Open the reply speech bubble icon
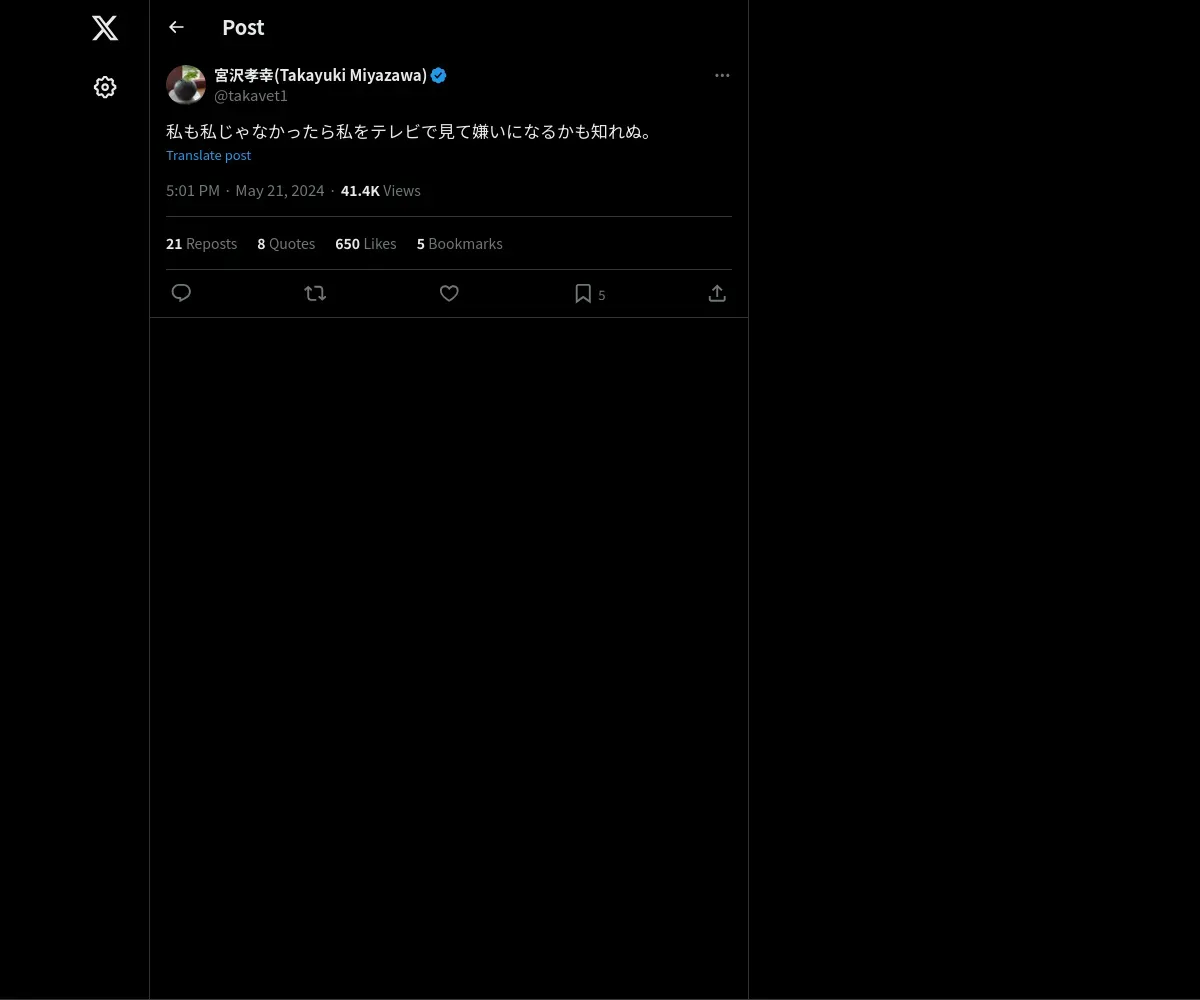 [x=181, y=293]
